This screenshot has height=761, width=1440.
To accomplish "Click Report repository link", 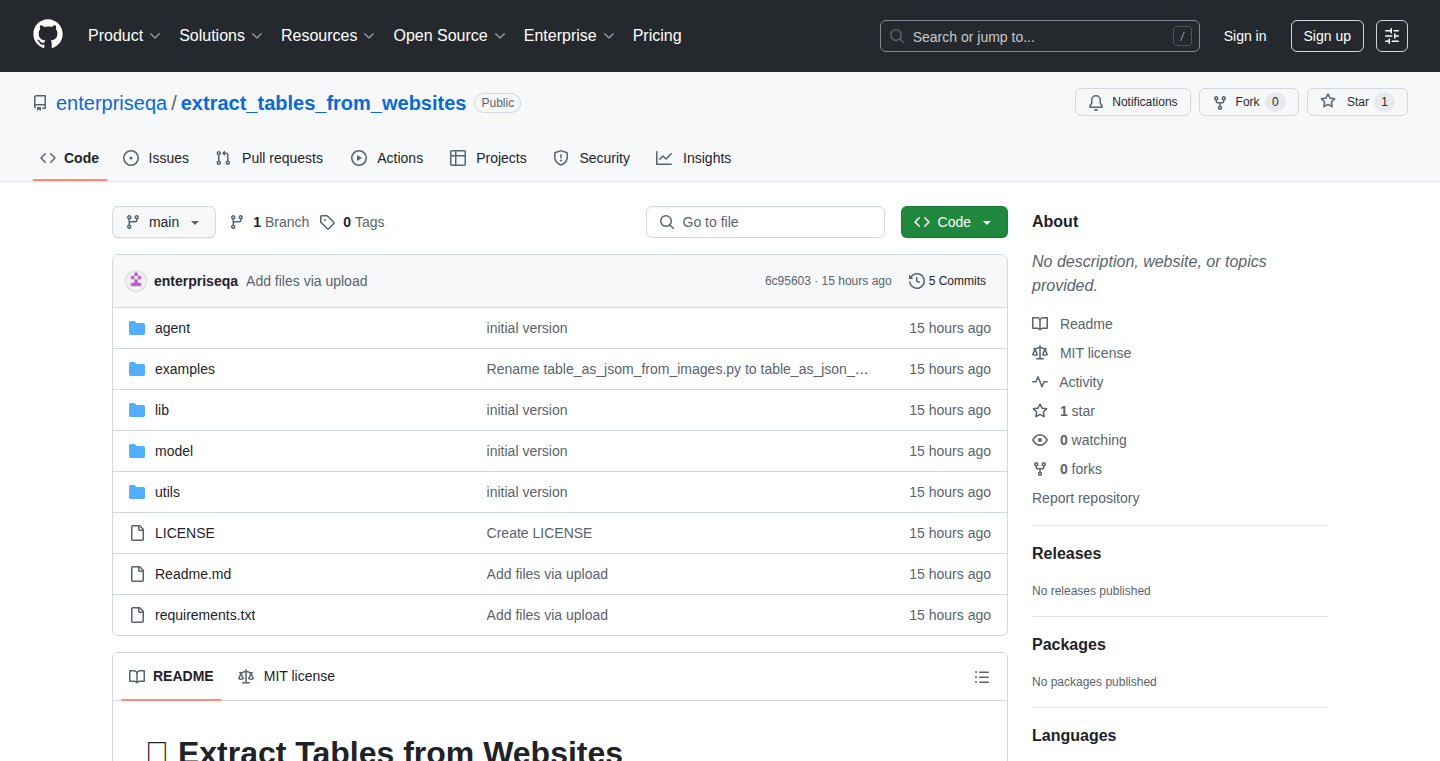I will coord(1085,498).
